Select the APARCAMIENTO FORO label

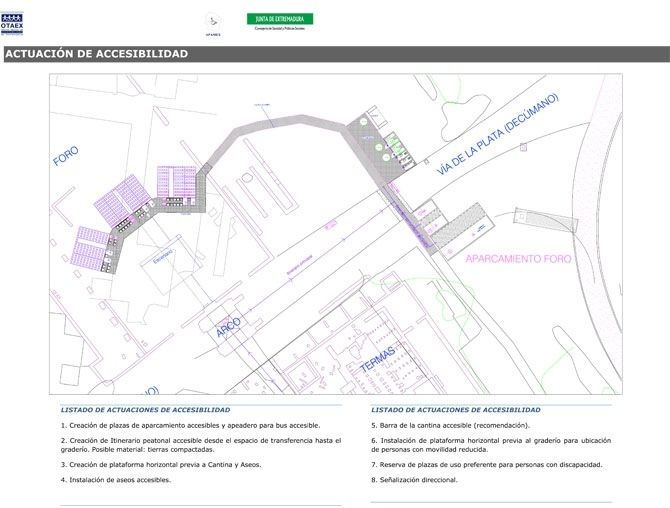click(x=518, y=258)
